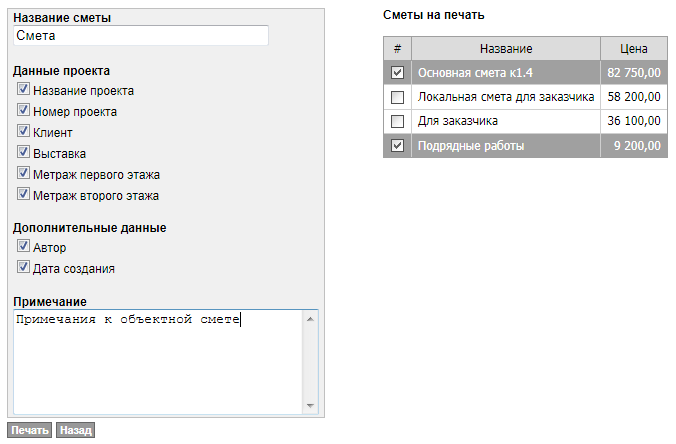Uncheck the Выставка option

(23, 153)
